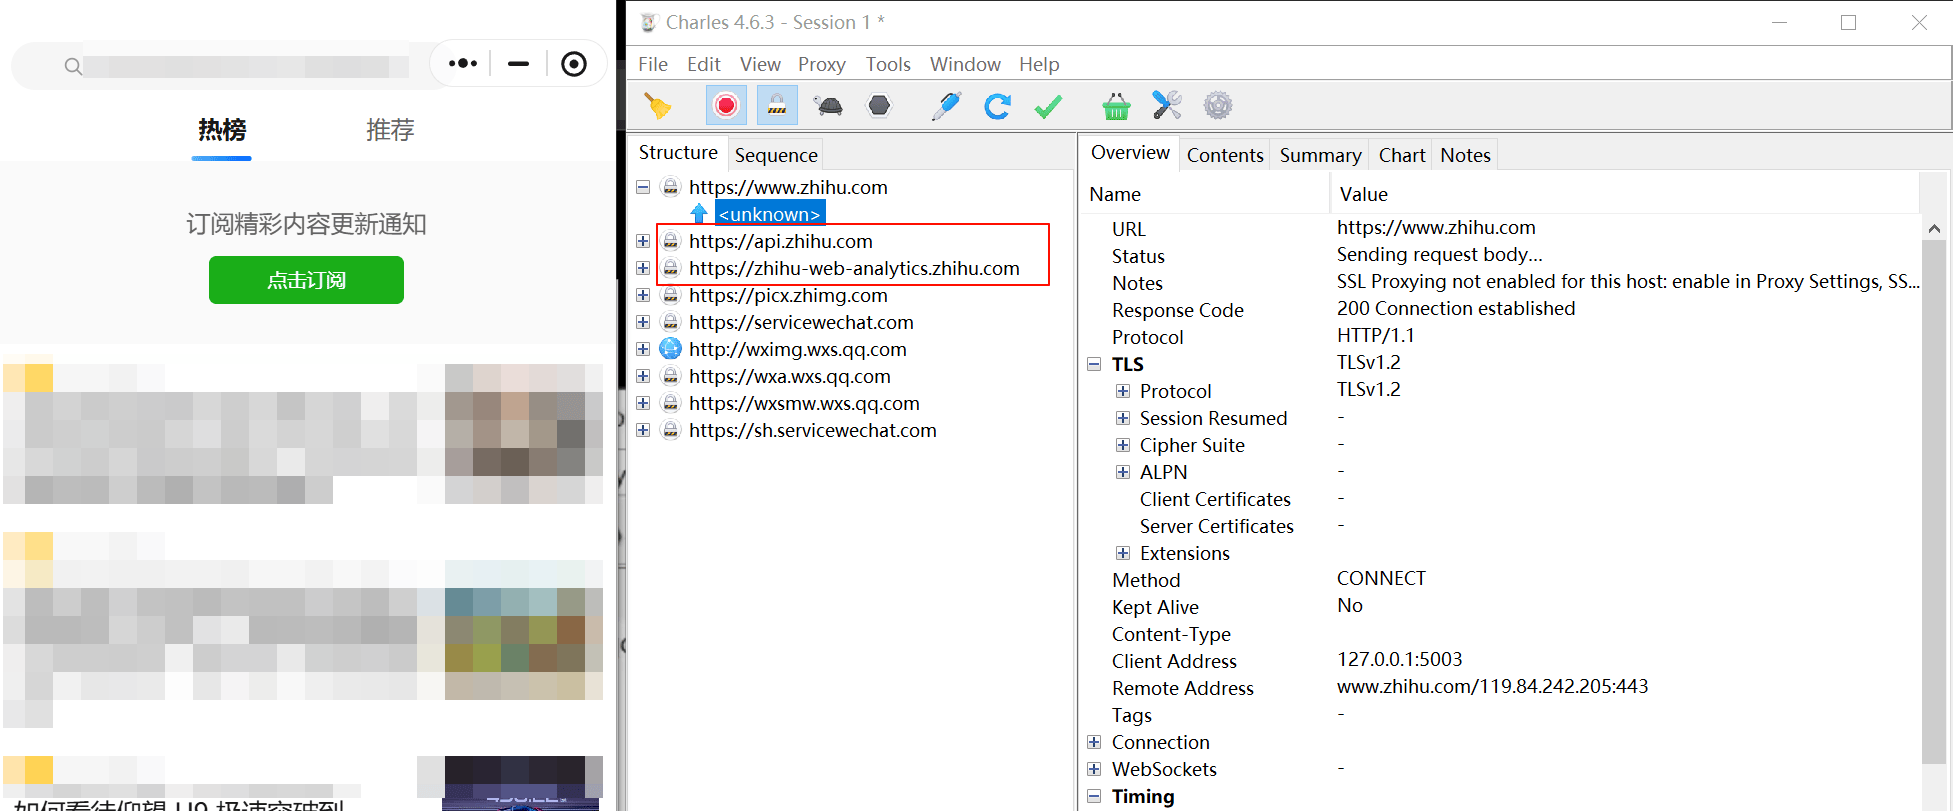Open the mini program three-dots menu

[463, 64]
